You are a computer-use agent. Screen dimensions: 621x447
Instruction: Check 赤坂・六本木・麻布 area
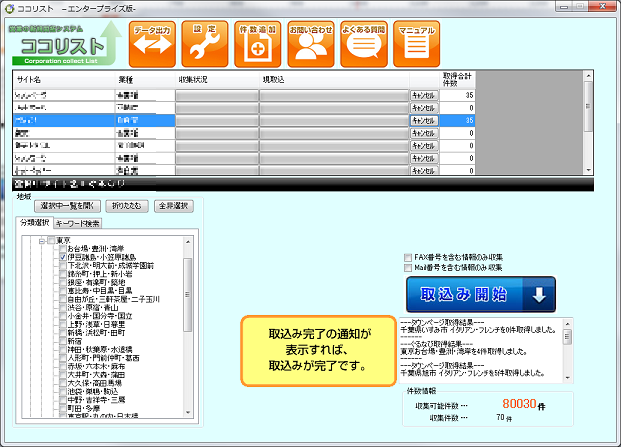[x=63, y=366]
